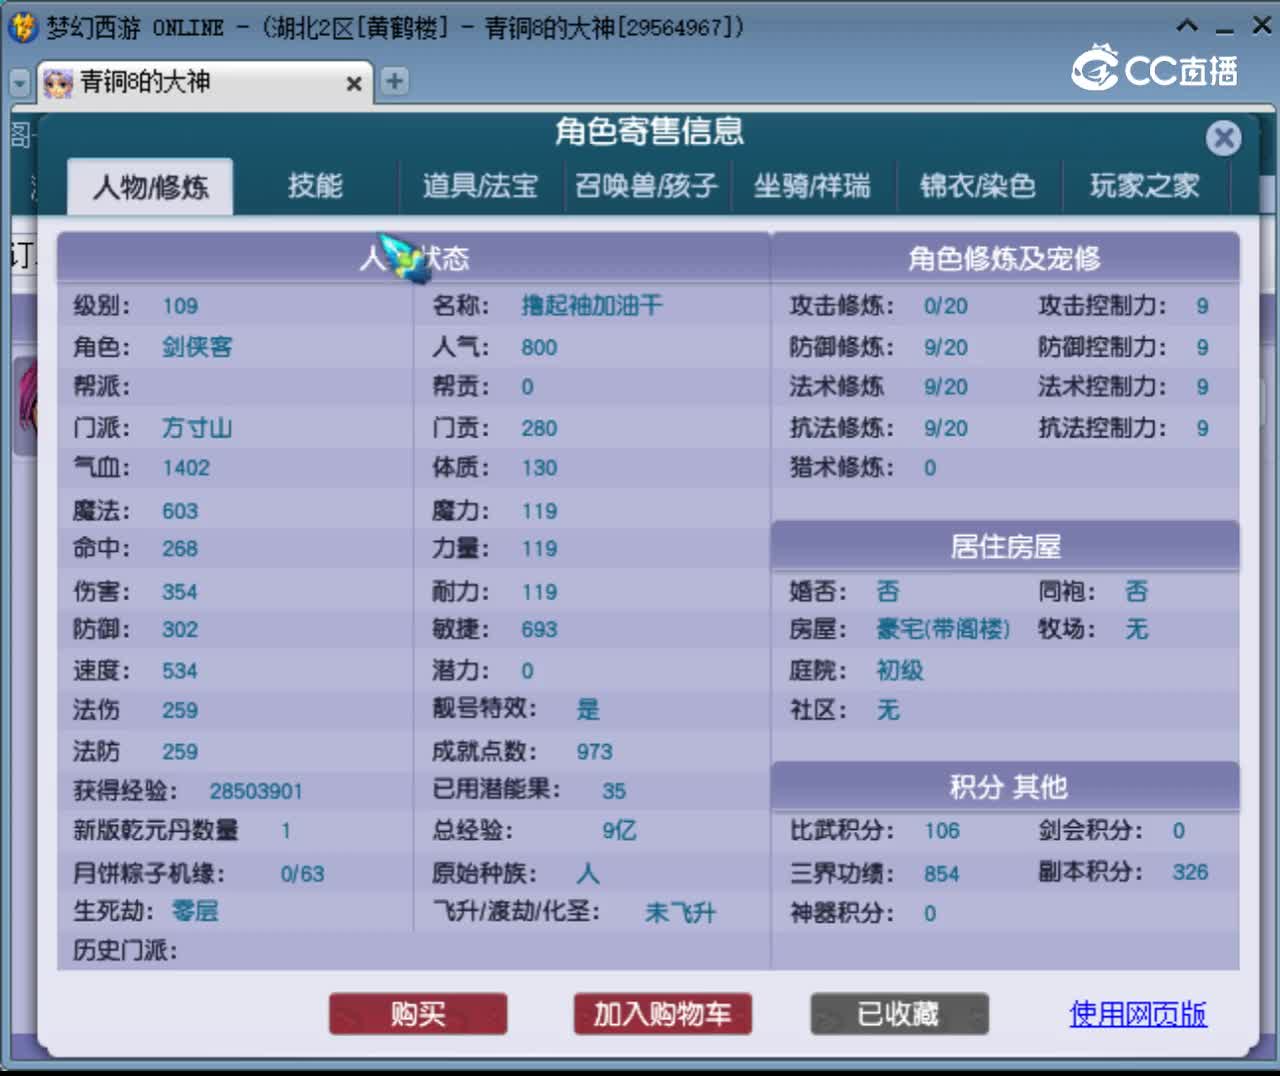Click the 生死劫 value 零层
The image size is (1280, 1076).
click(194, 911)
